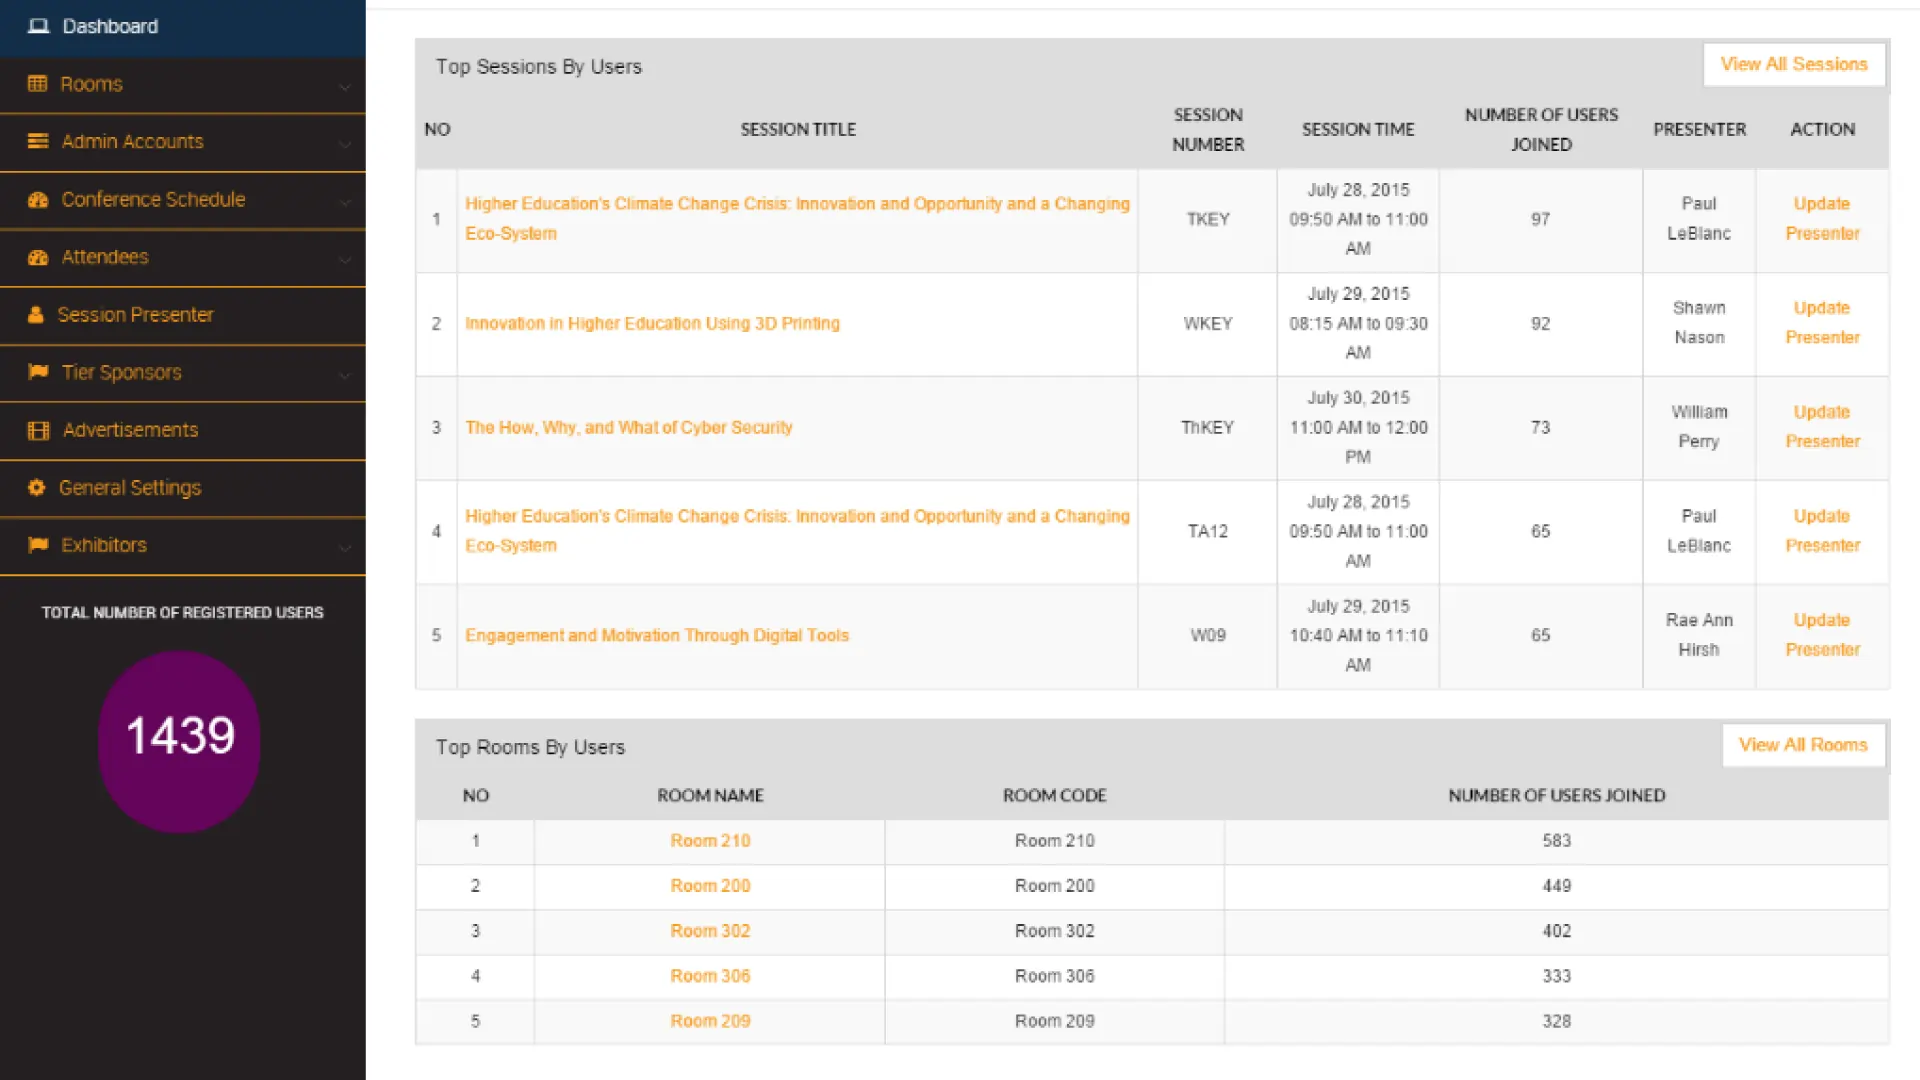This screenshot has width=1920, height=1080.
Task: Click the Tier Sponsors flag icon
Action: coord(38,372)
